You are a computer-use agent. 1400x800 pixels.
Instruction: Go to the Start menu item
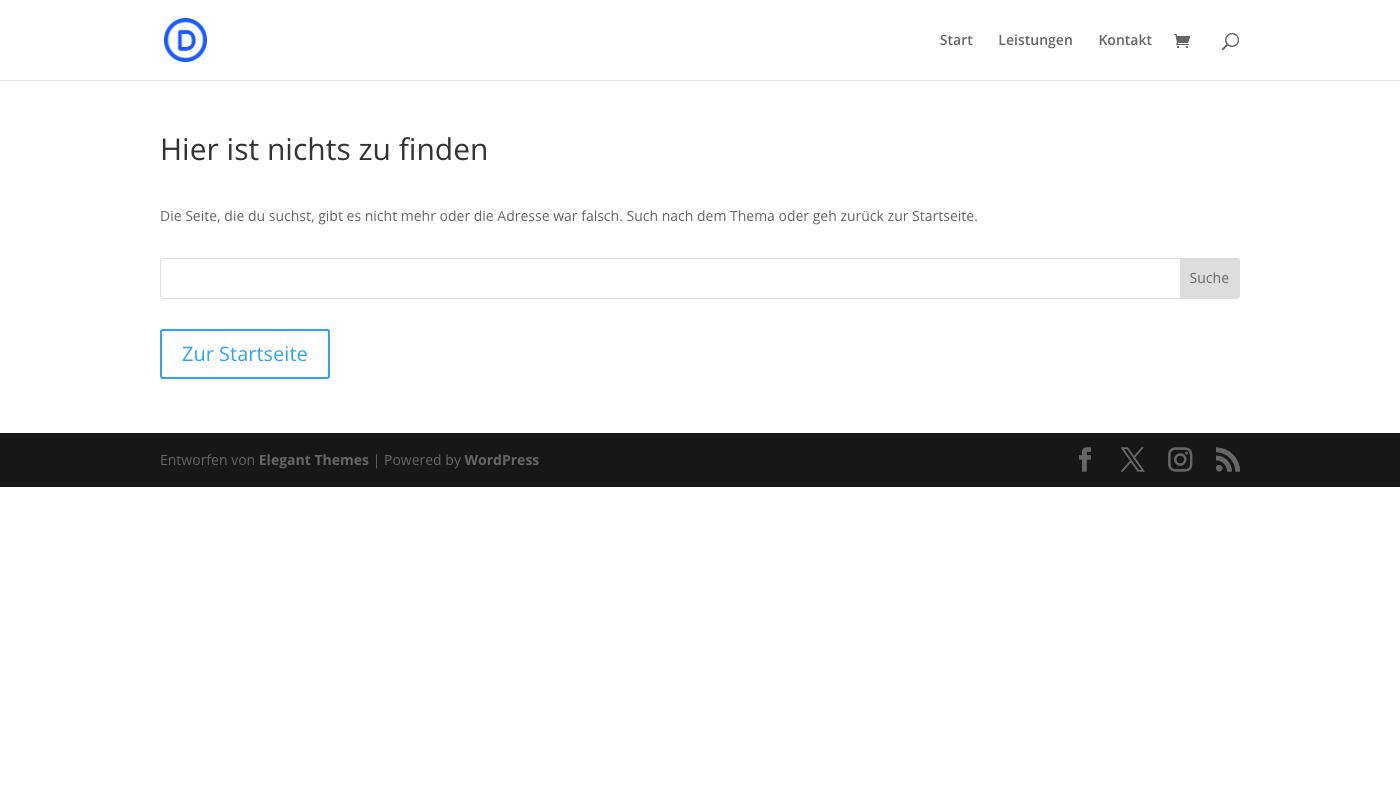tap(956, 40)
